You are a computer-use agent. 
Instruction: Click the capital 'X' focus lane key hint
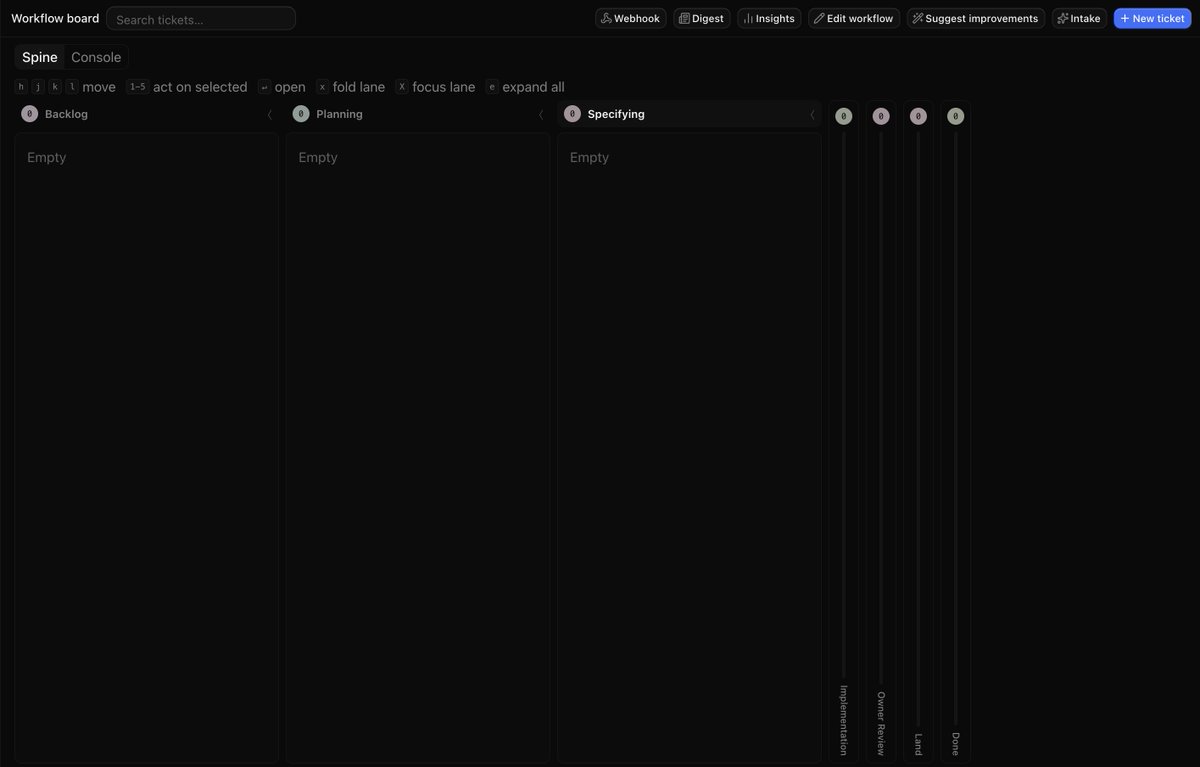402,87
